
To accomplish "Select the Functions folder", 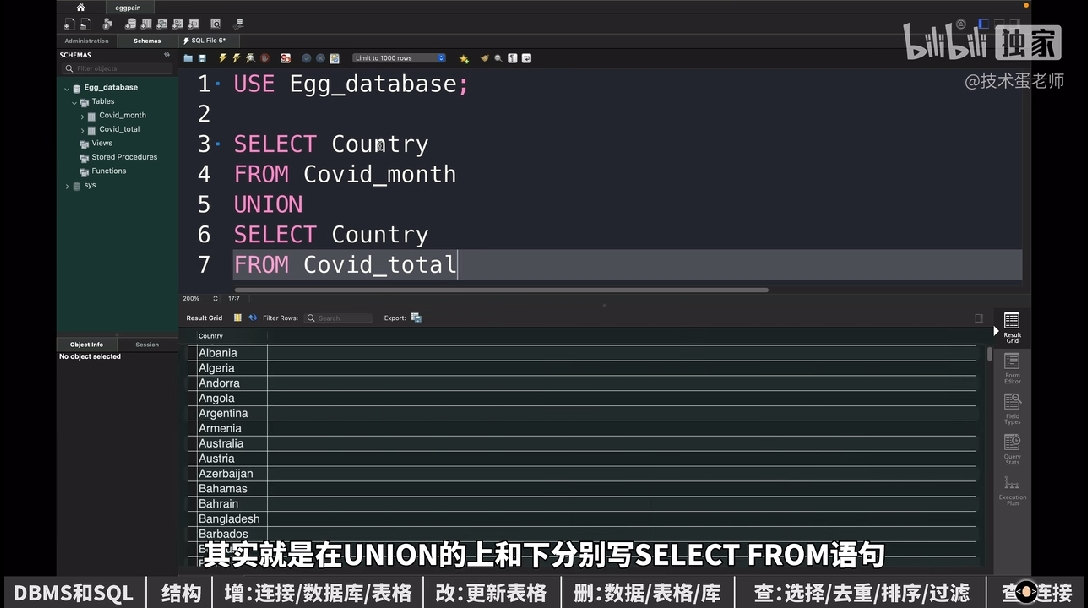I will click(109, 171).
